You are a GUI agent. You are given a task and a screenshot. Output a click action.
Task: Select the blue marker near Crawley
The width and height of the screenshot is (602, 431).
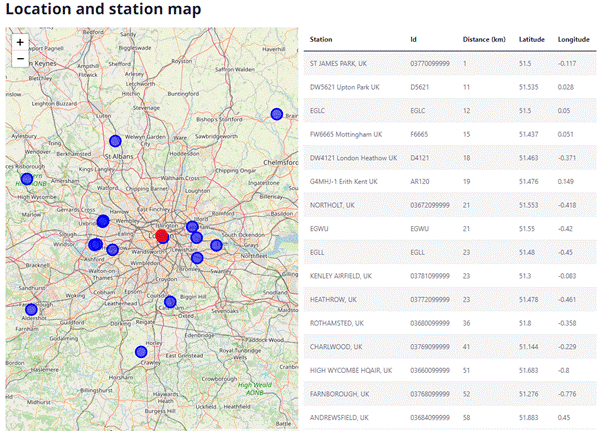[x=141, y=351]
